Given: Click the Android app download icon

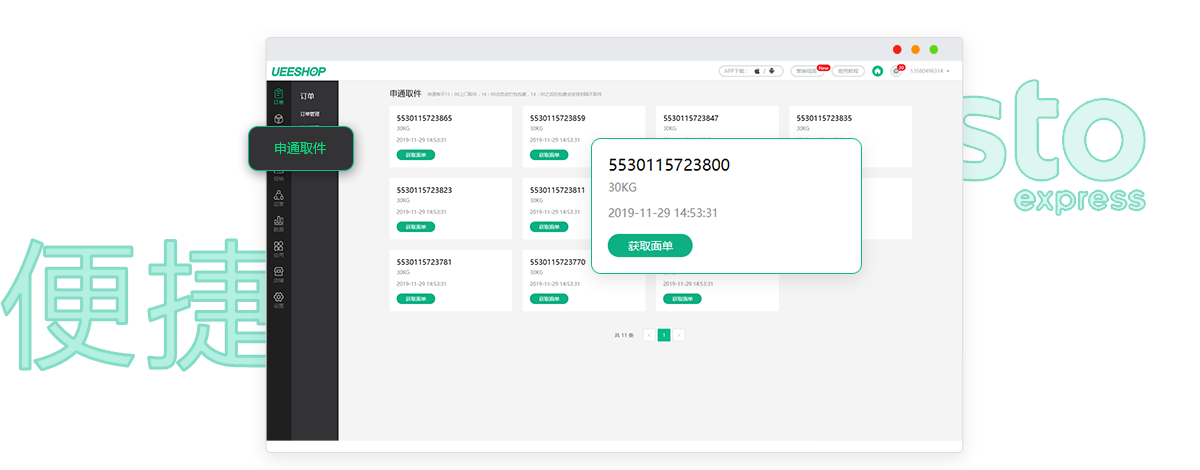Looking at the screenshot, I should (x=771, y=71).
